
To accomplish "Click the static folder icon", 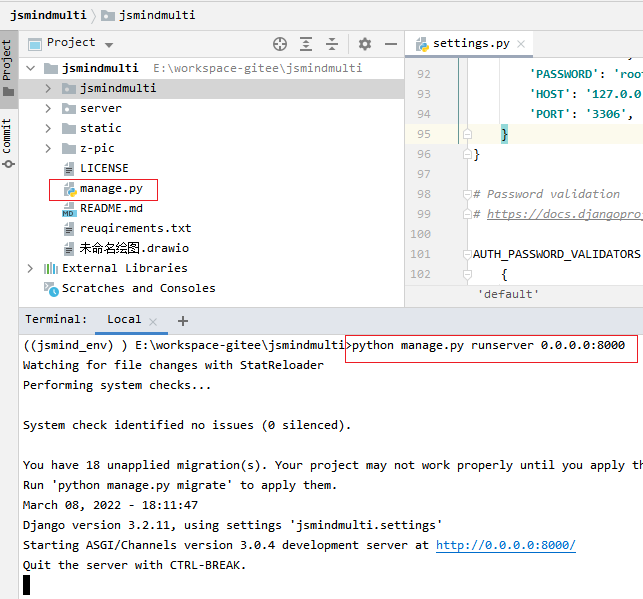I will click(68, 128).
